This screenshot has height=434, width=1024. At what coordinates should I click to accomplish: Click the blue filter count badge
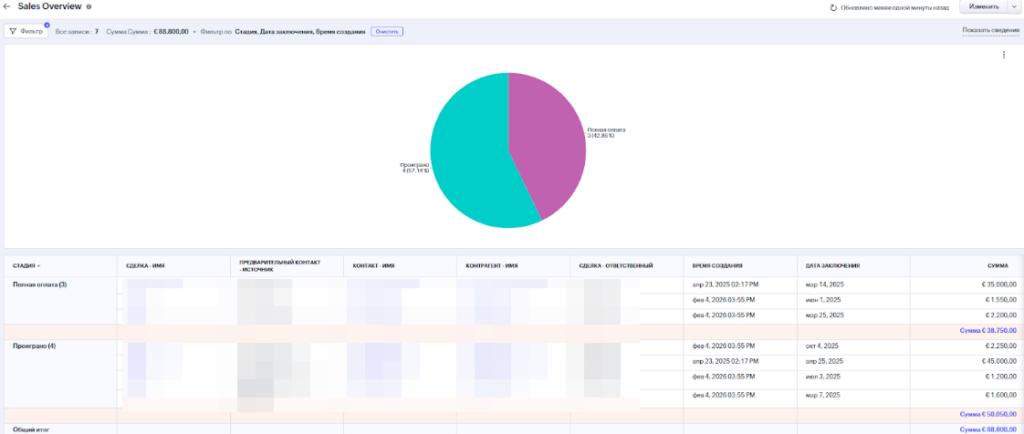click(47, 24)
